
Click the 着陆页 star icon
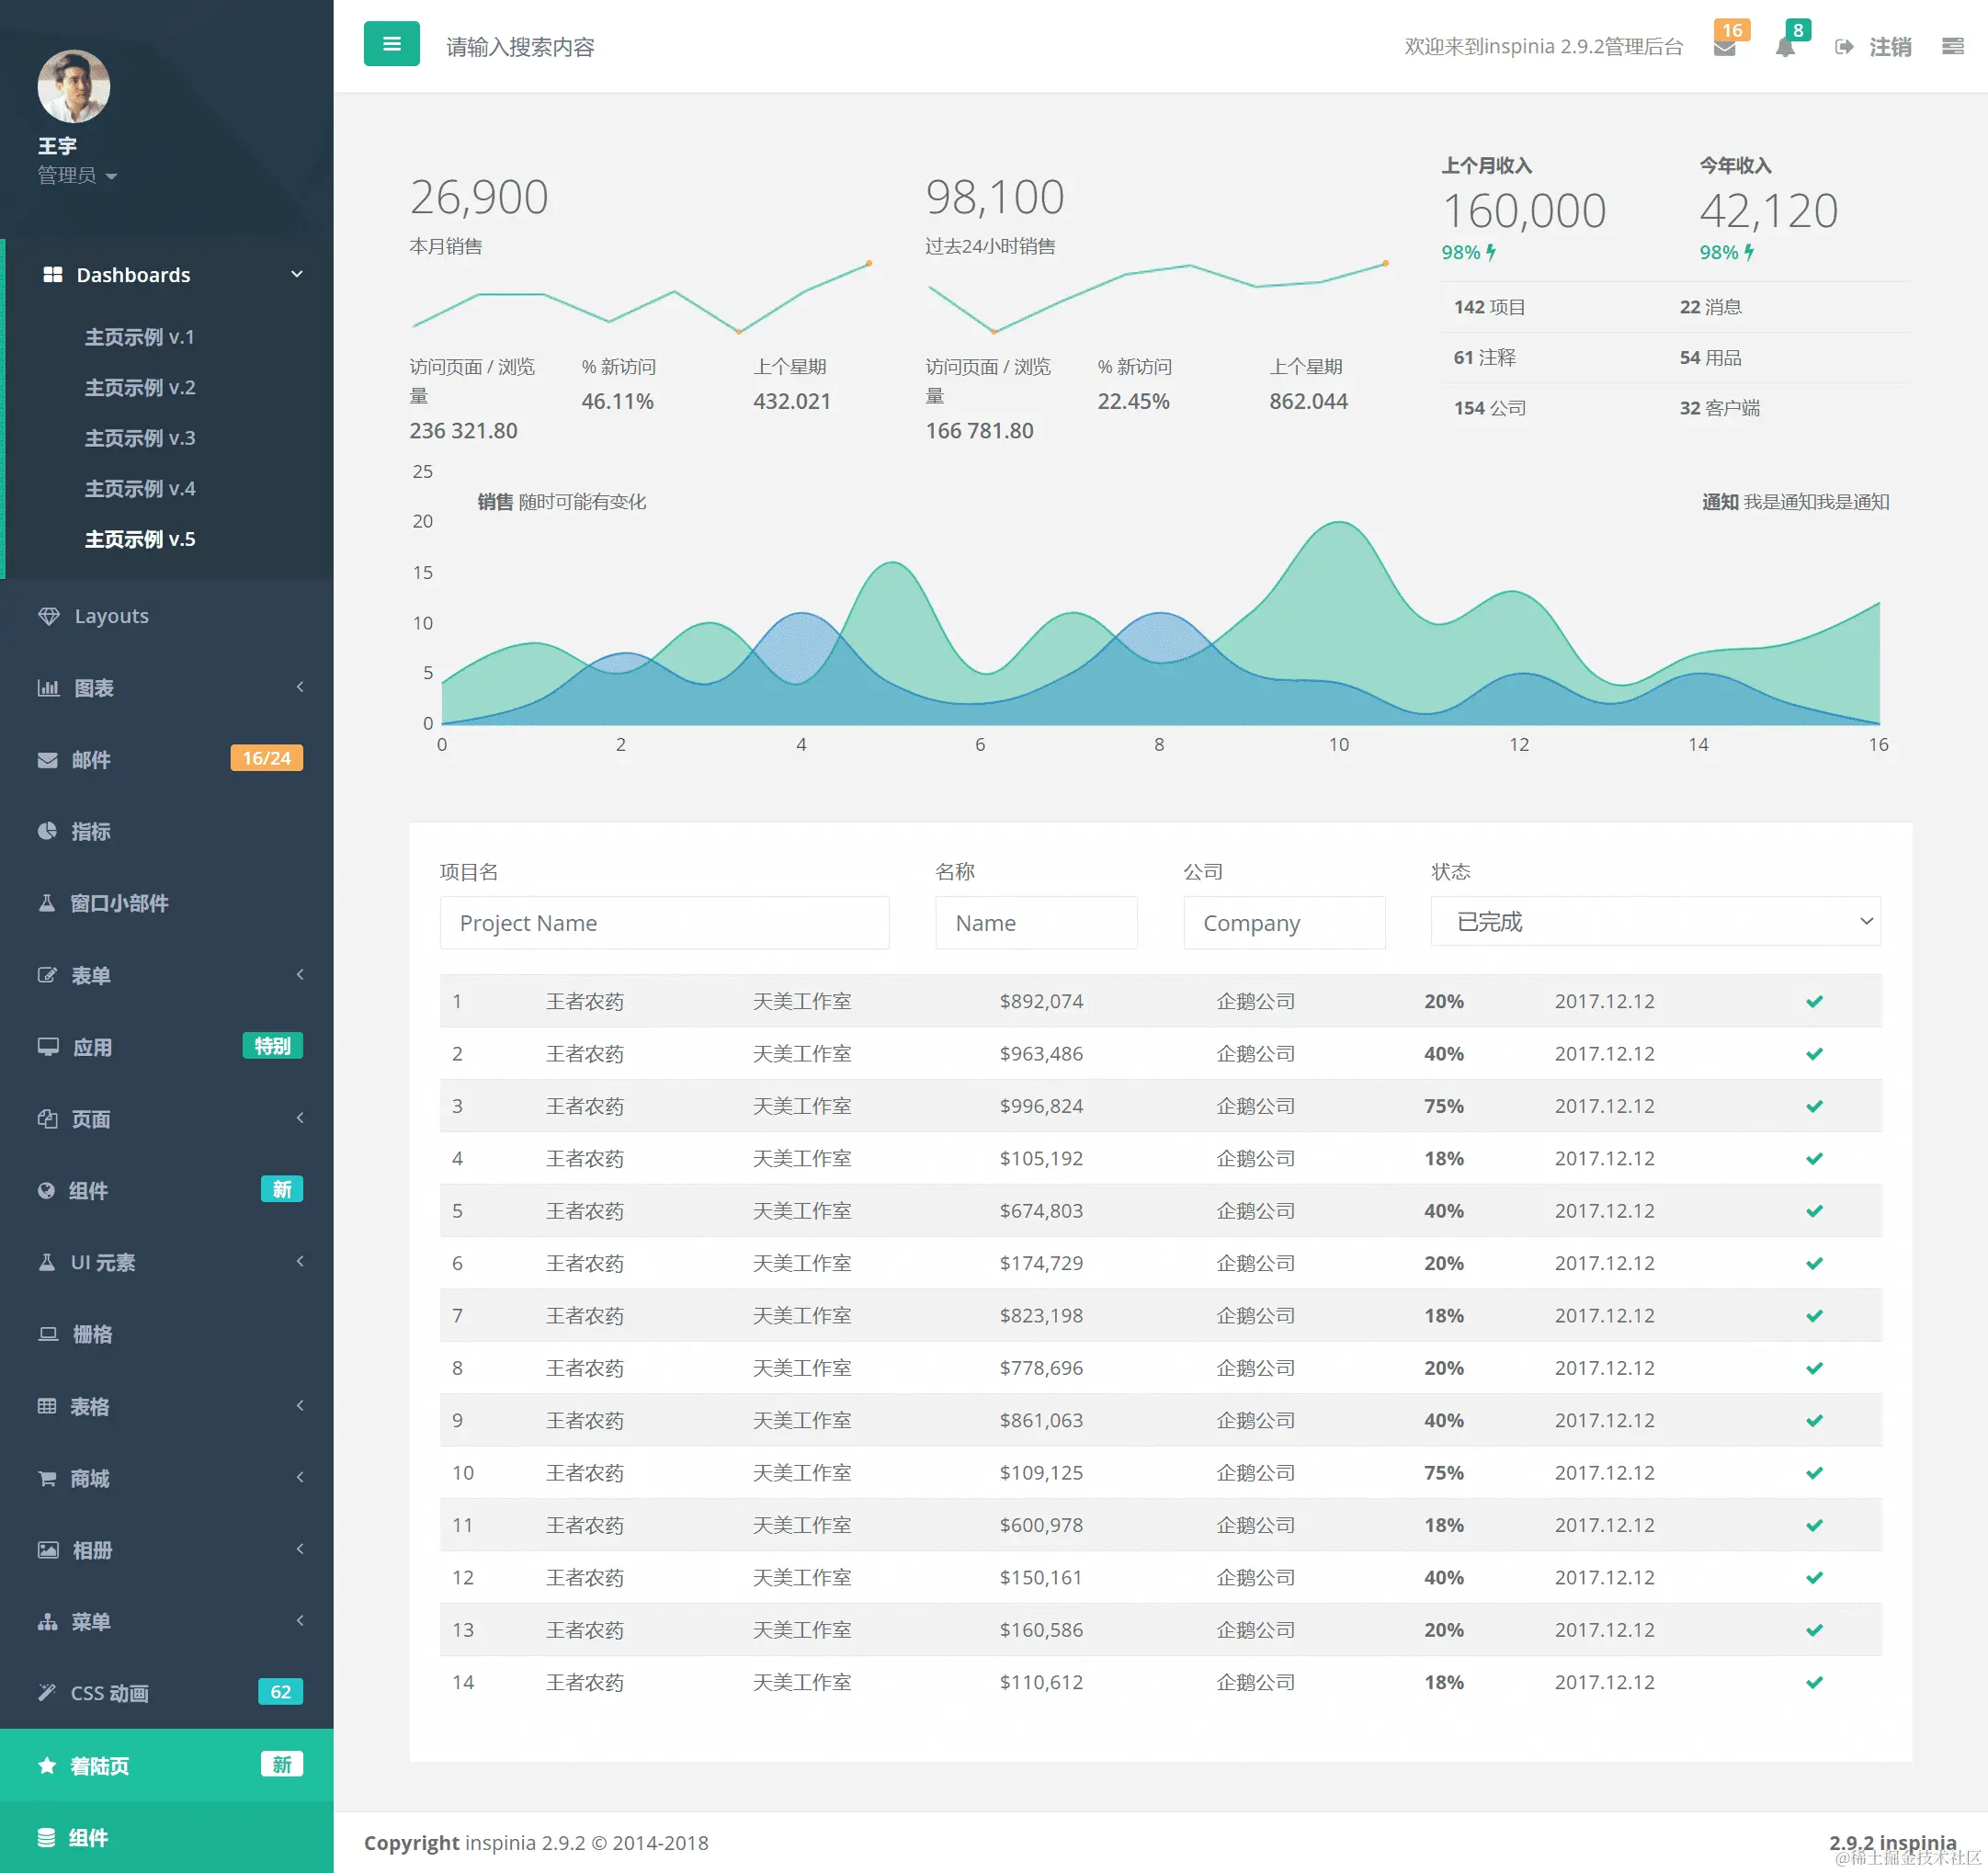coord(47,1766)
